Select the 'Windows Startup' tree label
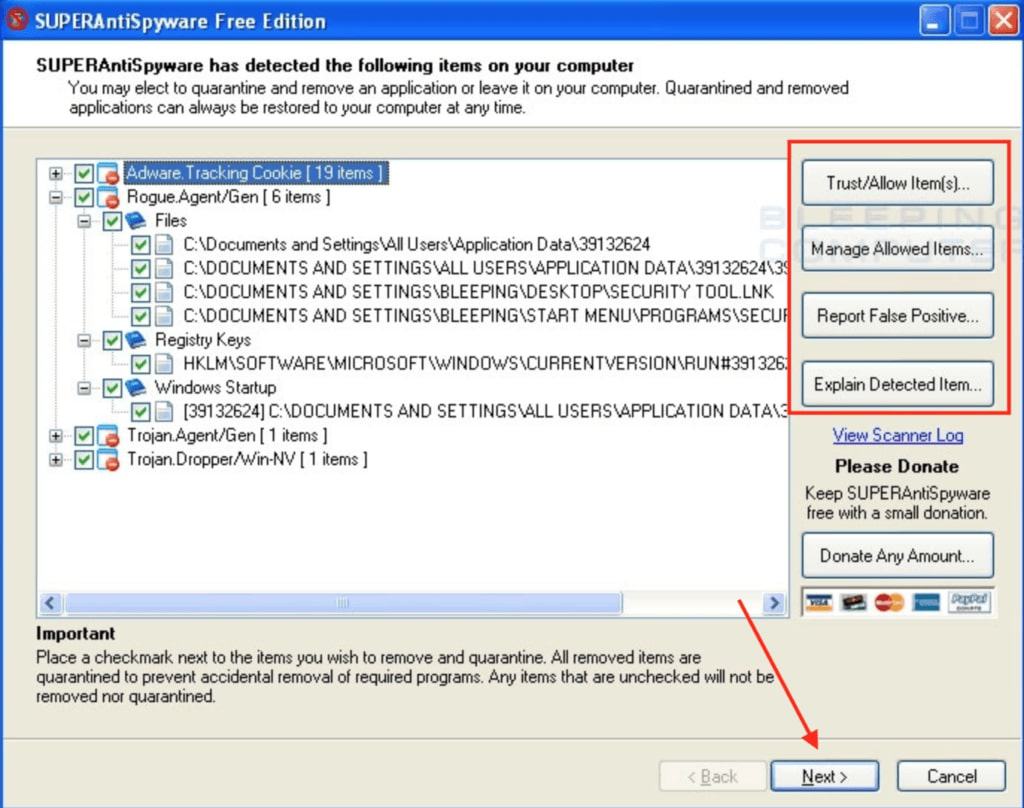1024x808 pixels. click(215, 388)
